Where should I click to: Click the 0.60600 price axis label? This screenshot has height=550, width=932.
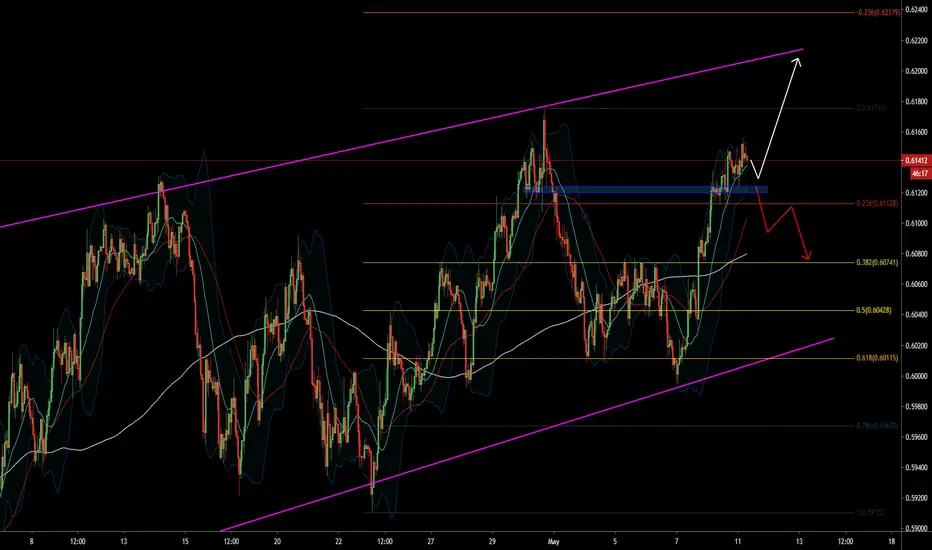pyautogui.click(x=916, y=284)
